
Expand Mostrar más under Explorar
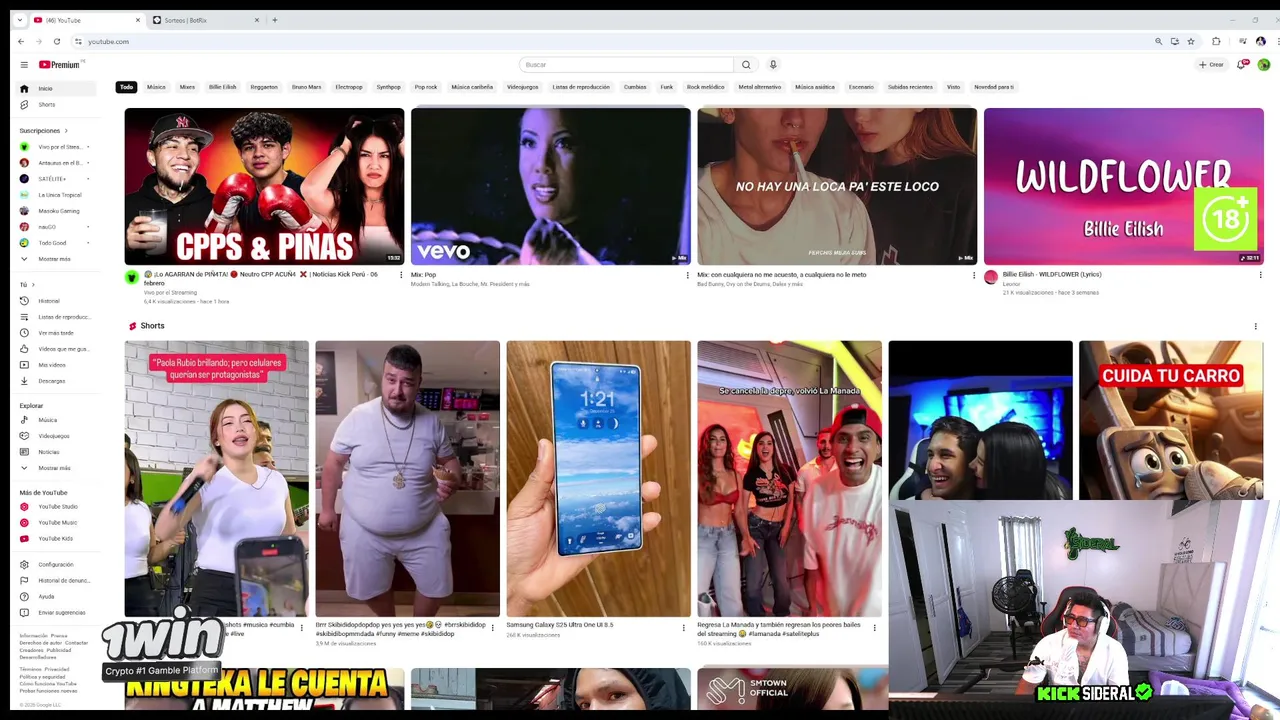pyautogui.click(x=56, y=468)
